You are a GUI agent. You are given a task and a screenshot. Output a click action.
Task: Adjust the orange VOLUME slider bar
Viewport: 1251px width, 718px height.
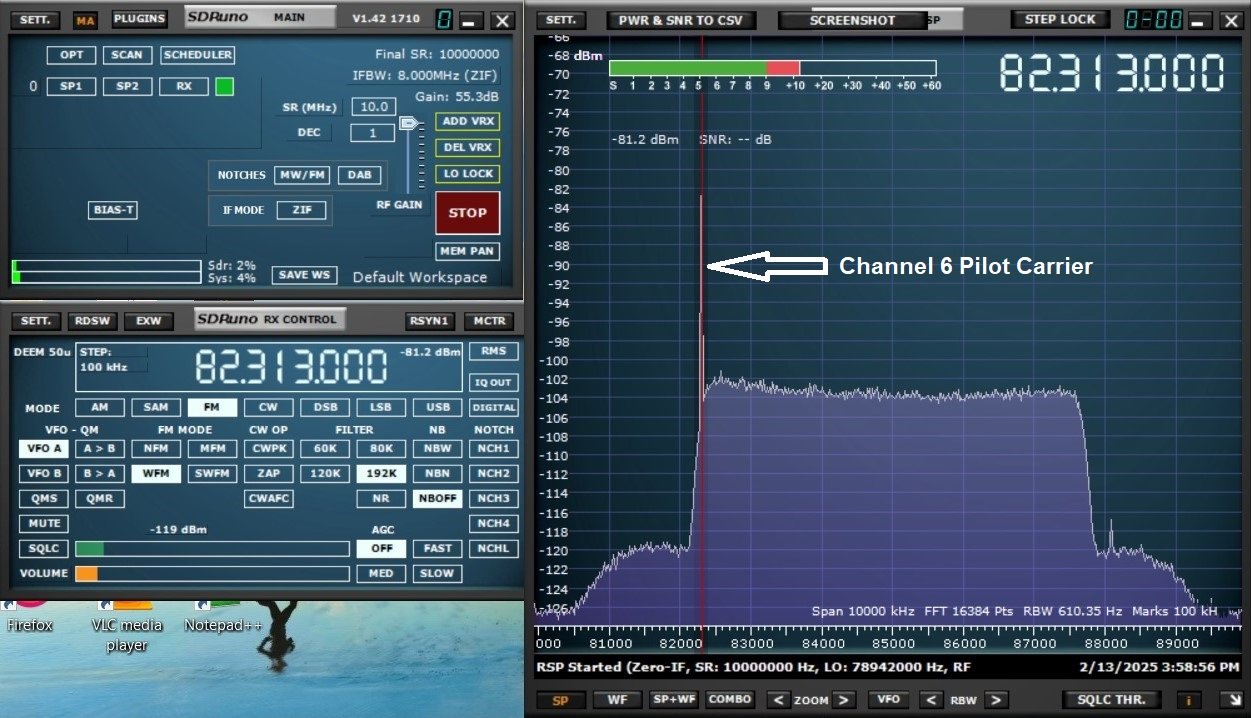(x=212, y=574)
